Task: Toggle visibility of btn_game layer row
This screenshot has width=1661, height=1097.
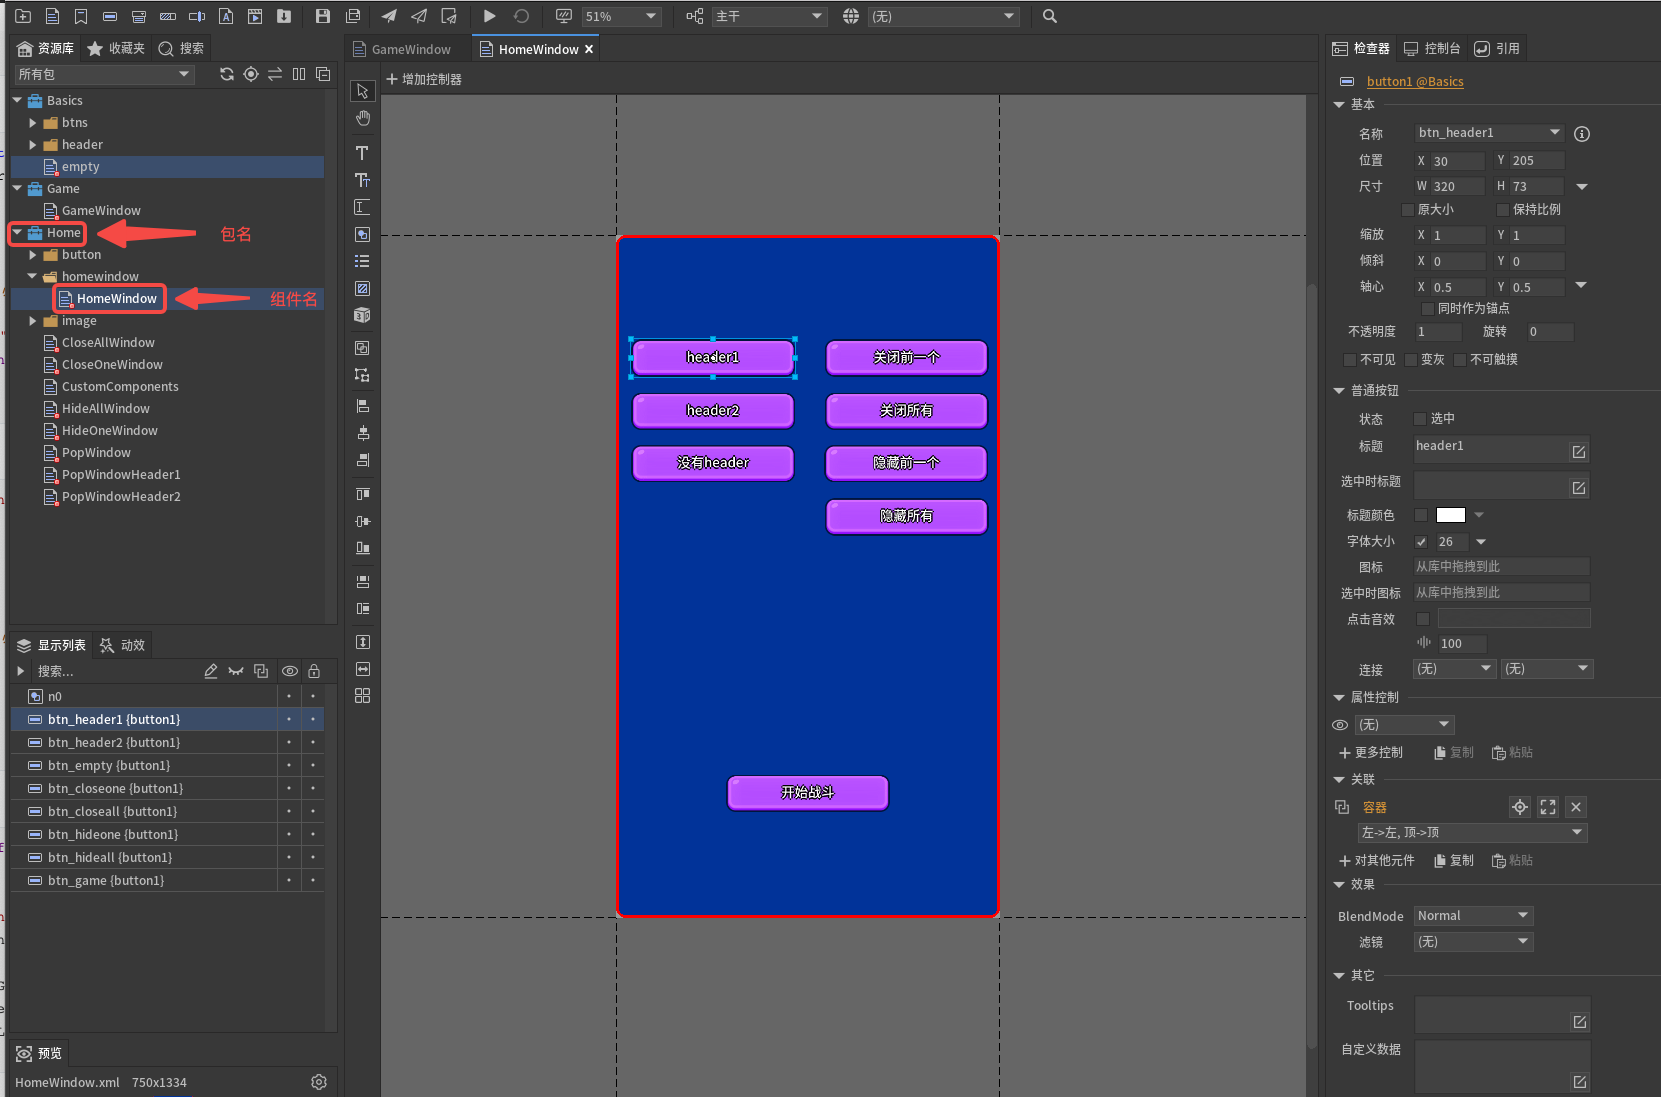Action: coord(289,880)
